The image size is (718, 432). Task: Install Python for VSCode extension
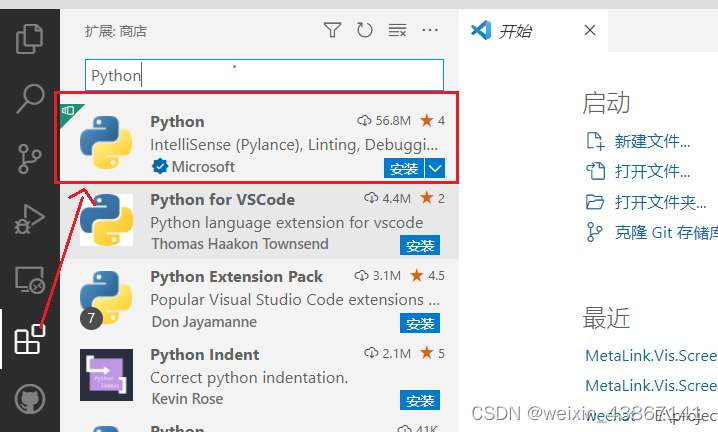pos(420,246)
